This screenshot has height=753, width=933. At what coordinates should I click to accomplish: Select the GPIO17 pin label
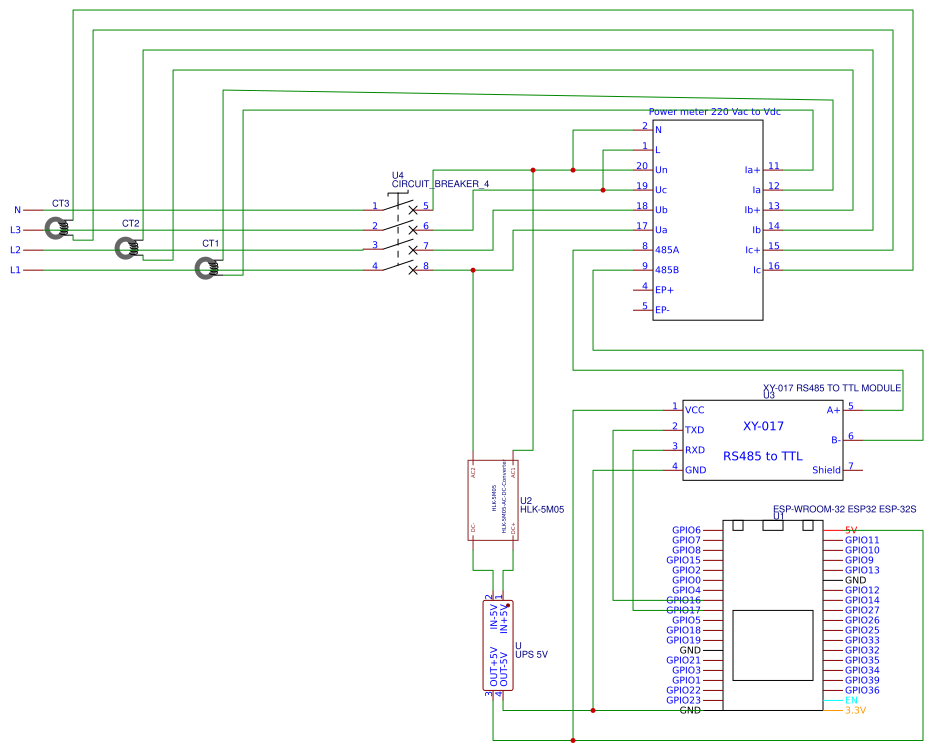pyautogui.click(x=684, y=610)
